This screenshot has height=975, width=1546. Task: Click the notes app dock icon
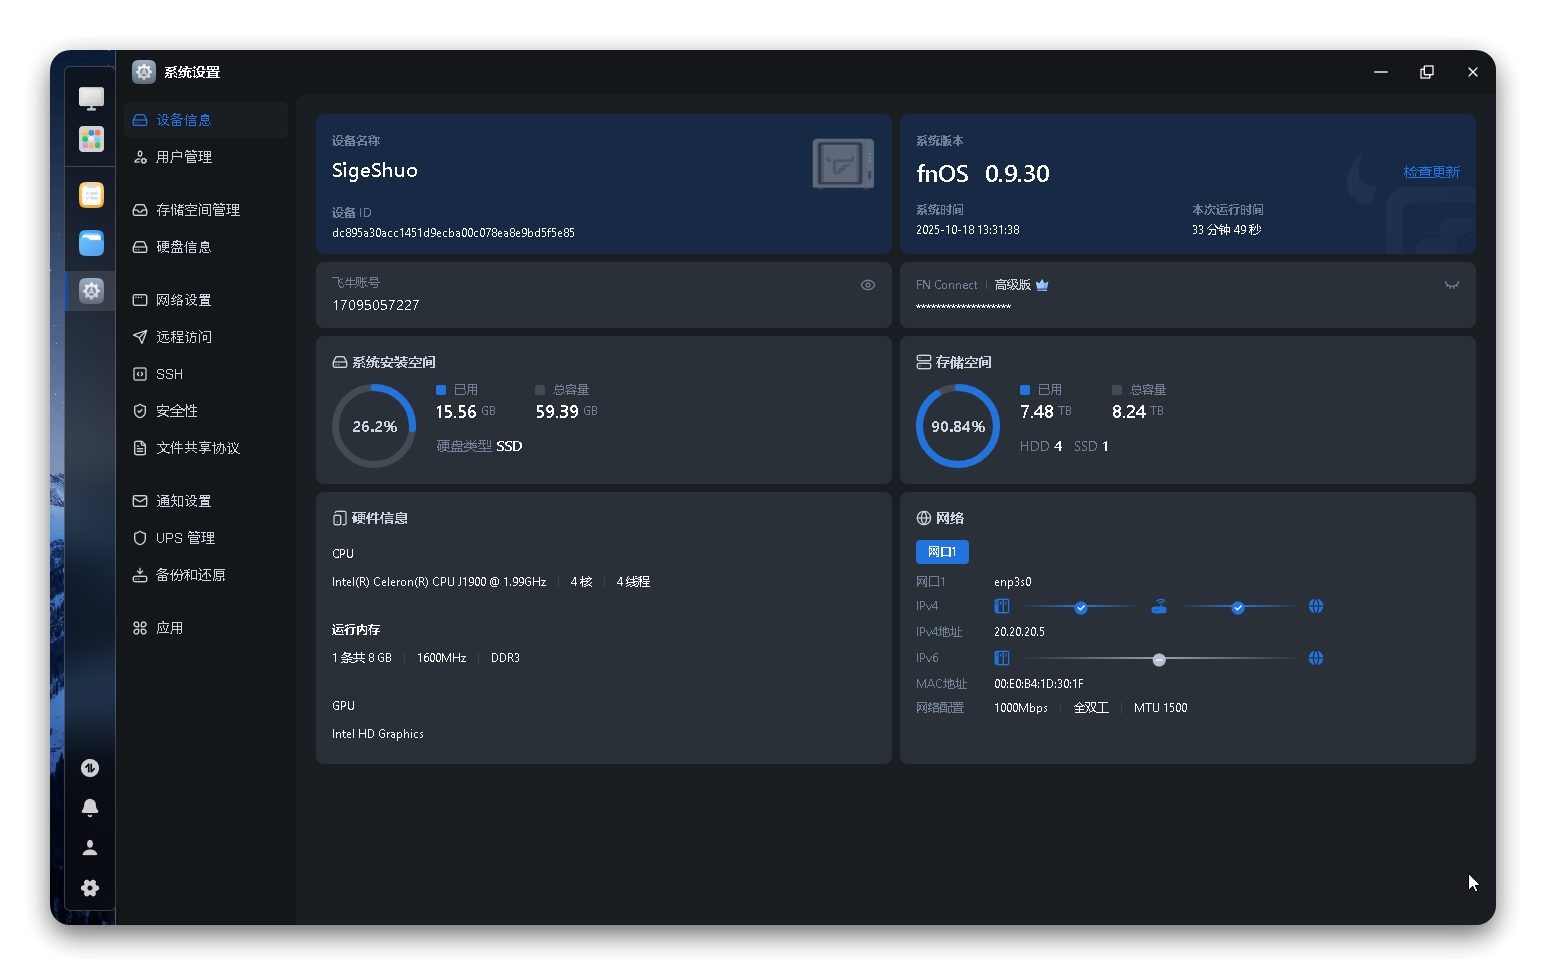[x=91, y=195]
